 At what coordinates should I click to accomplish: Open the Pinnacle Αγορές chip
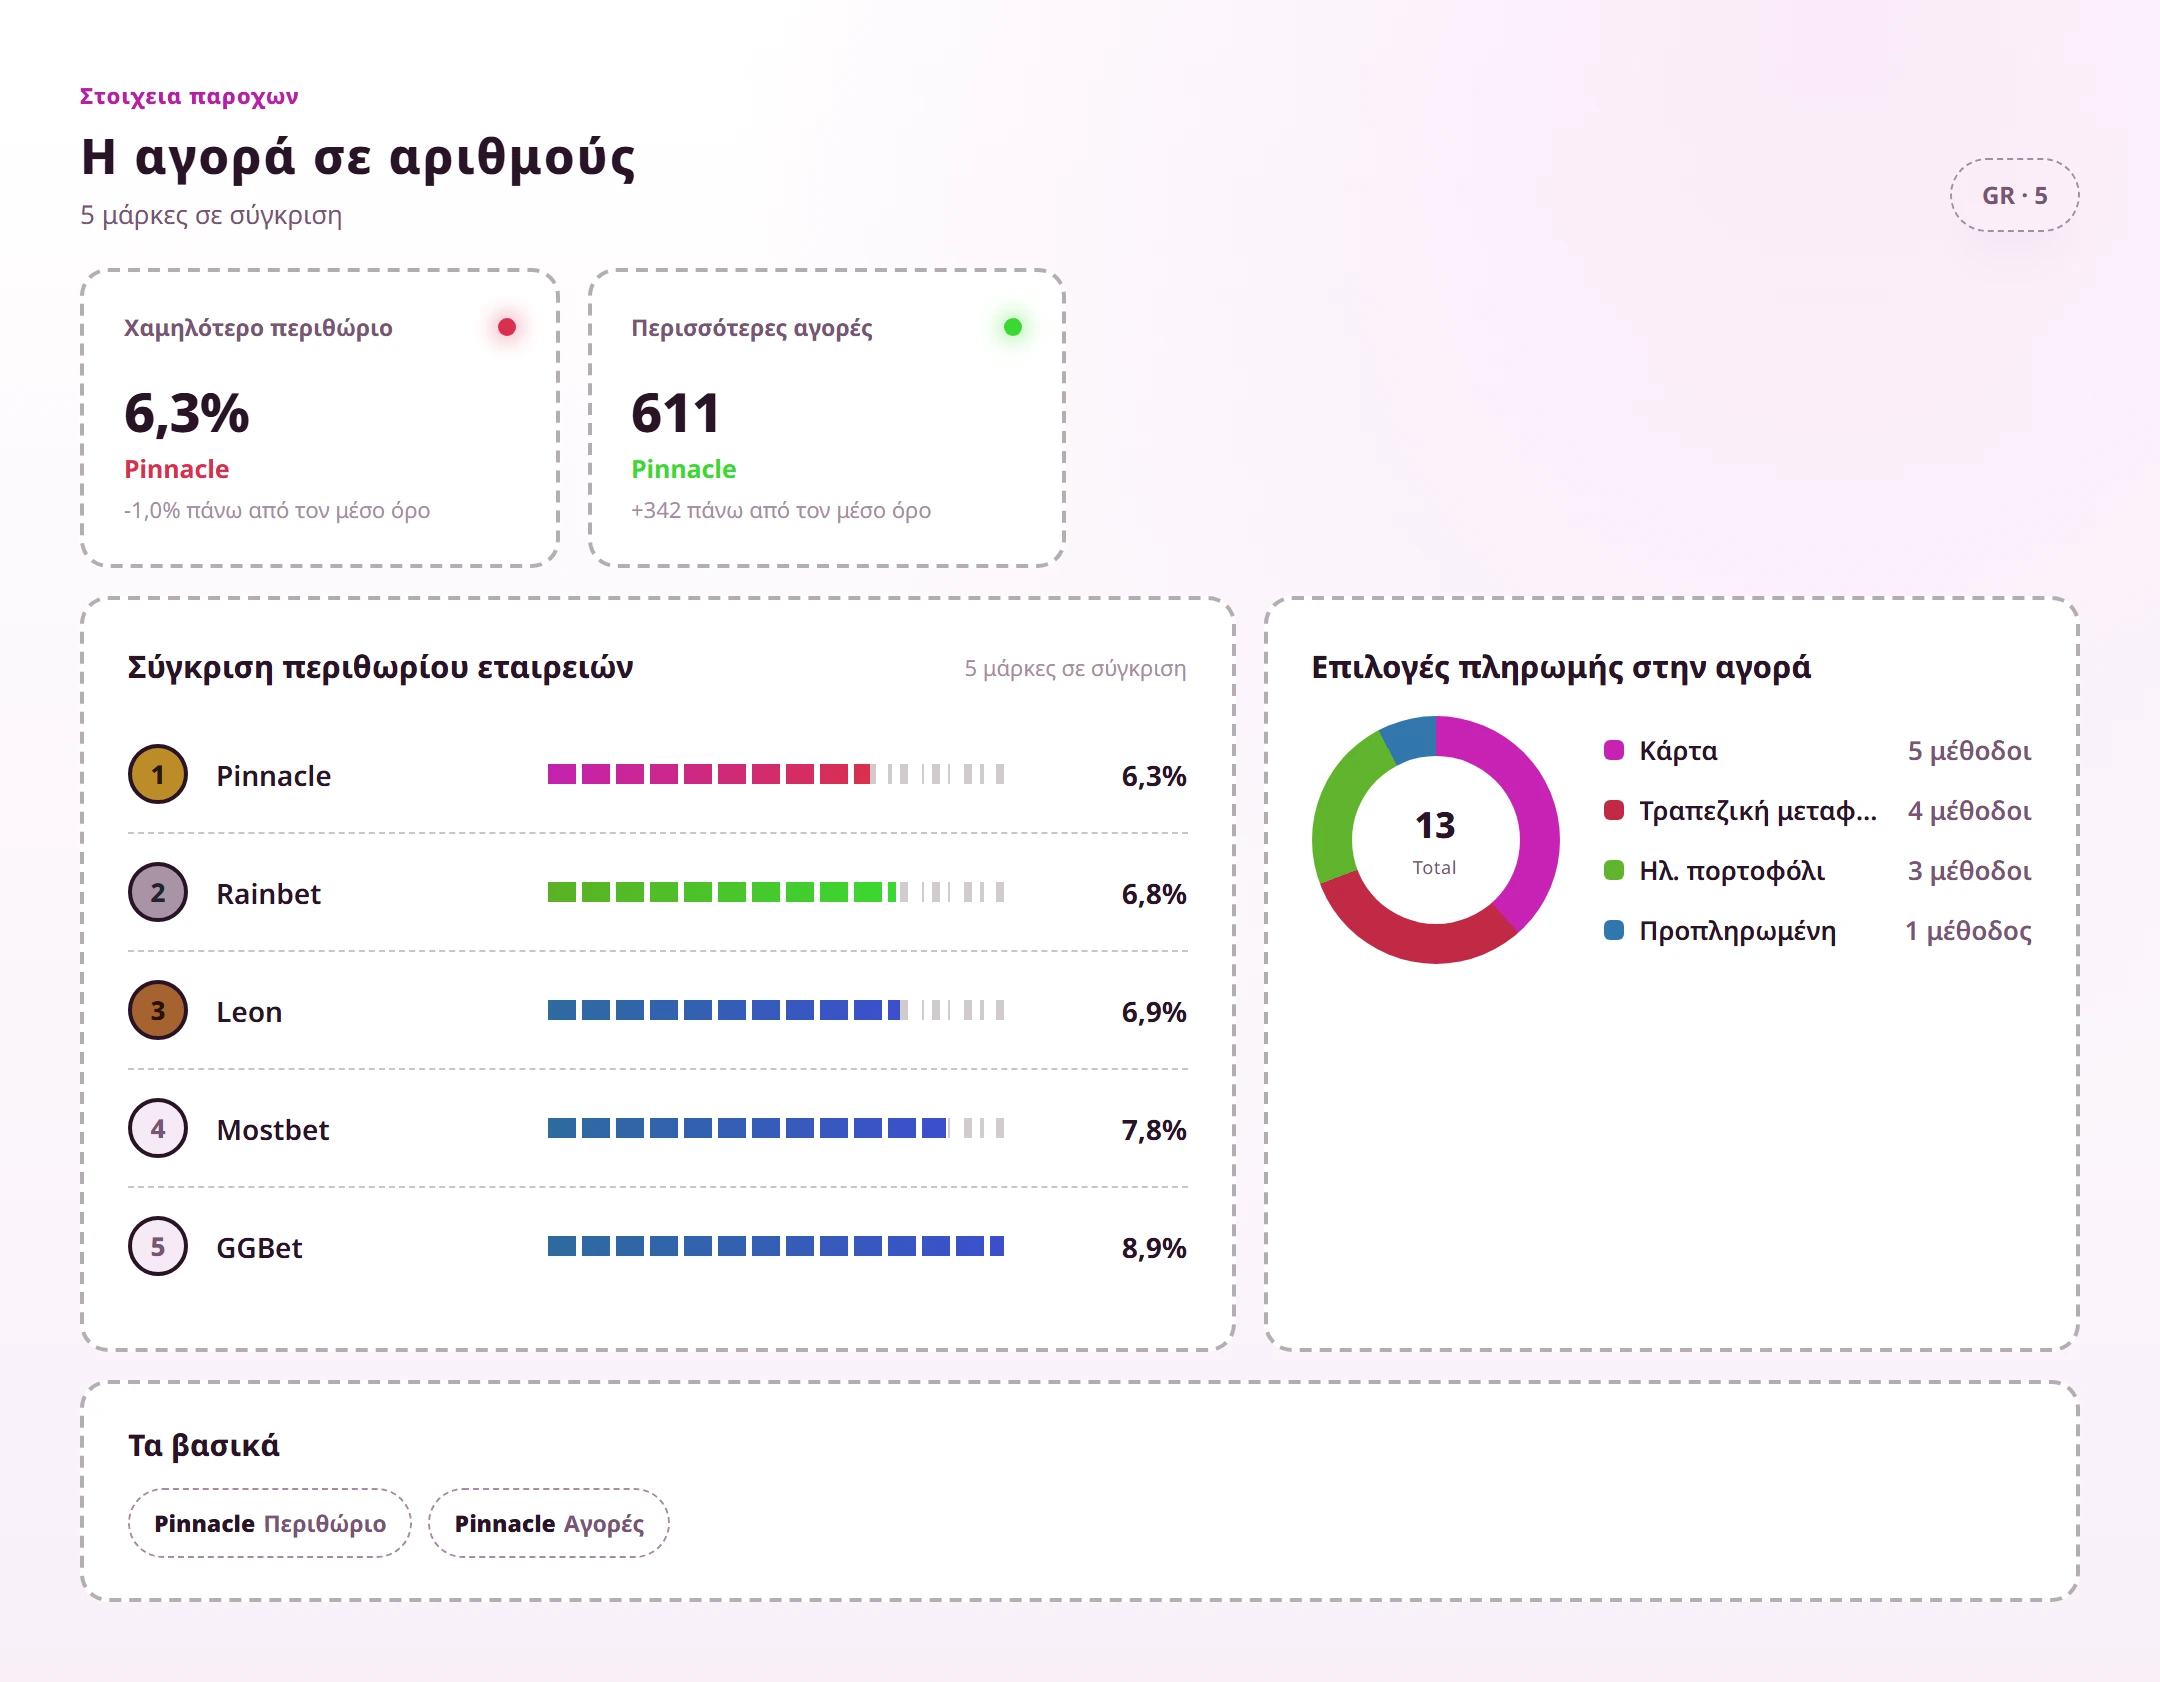tap(549, 1523)
